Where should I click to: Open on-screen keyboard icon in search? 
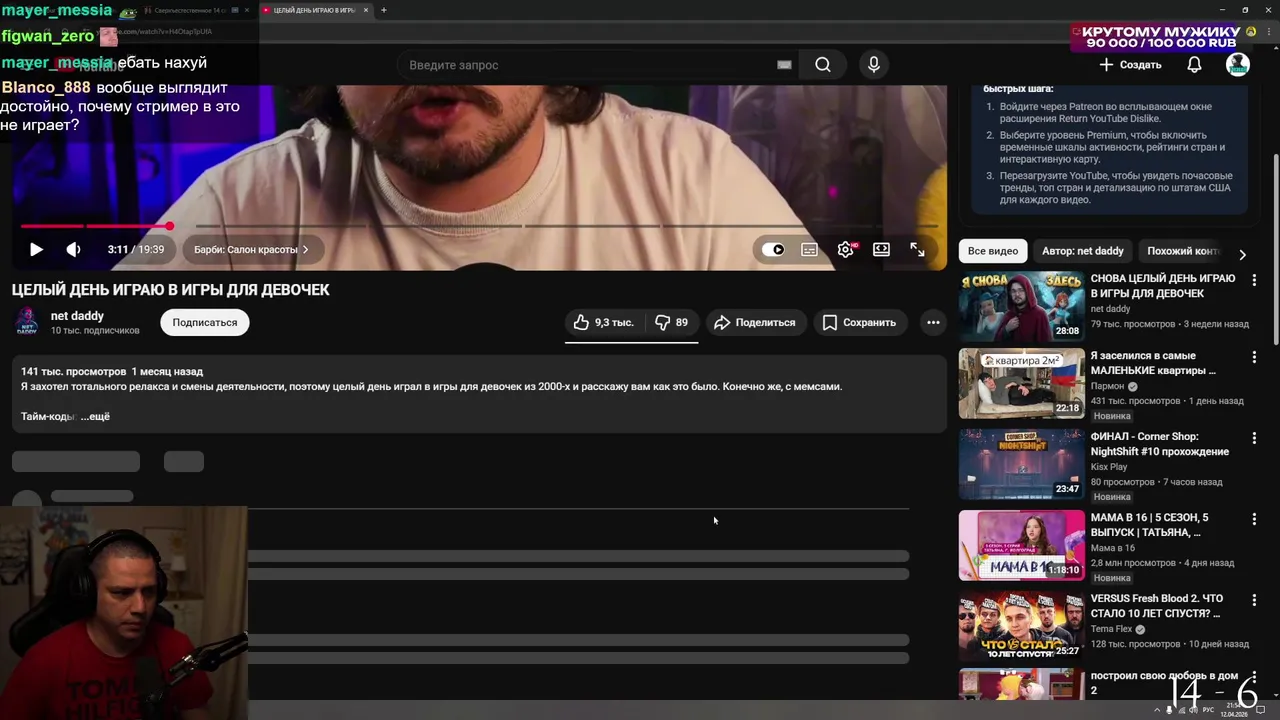pyautogui.click(x=784, y=65)
